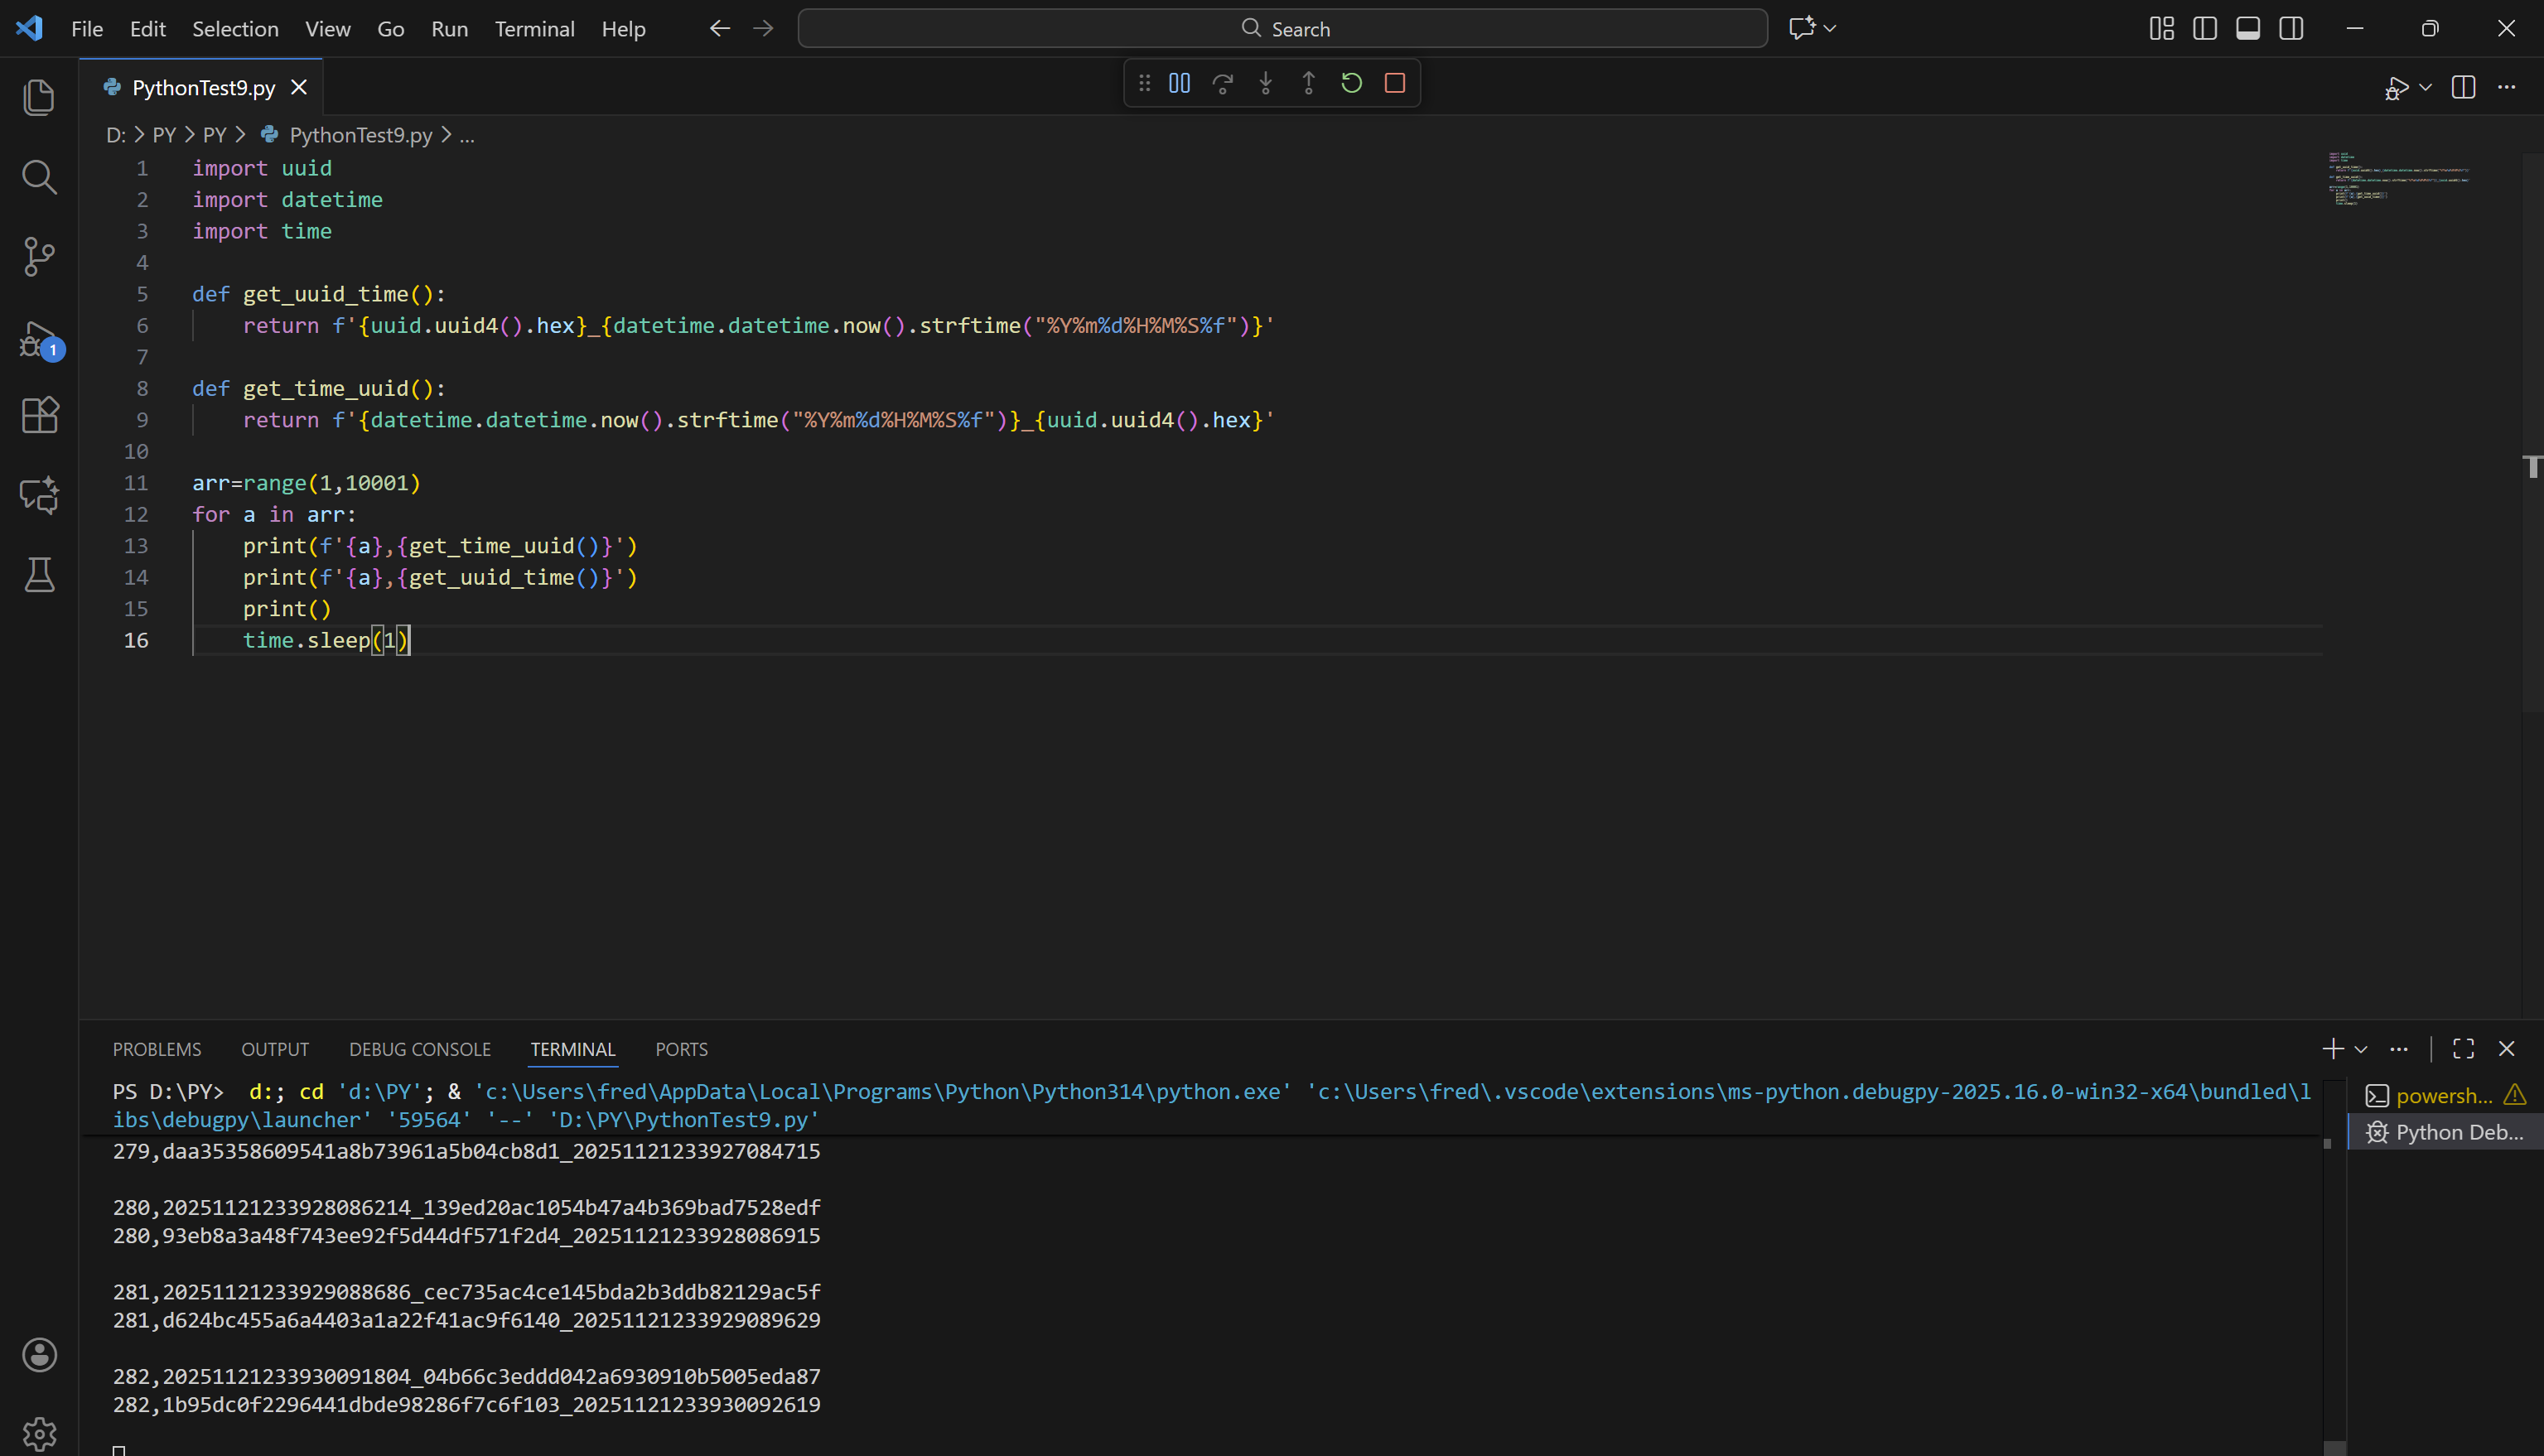The width and height of the screenshot is (2544, 1456).
Task: Step into with the down arrow
Action: (1265, 83)
